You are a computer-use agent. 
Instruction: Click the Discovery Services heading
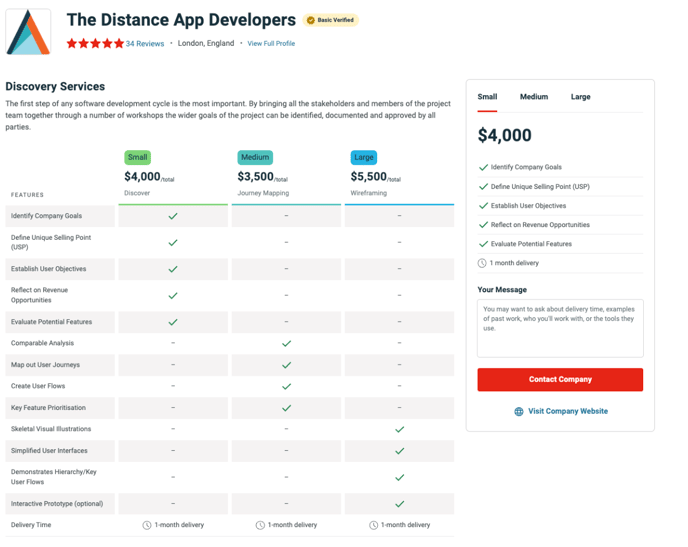[x=55, y=86]
